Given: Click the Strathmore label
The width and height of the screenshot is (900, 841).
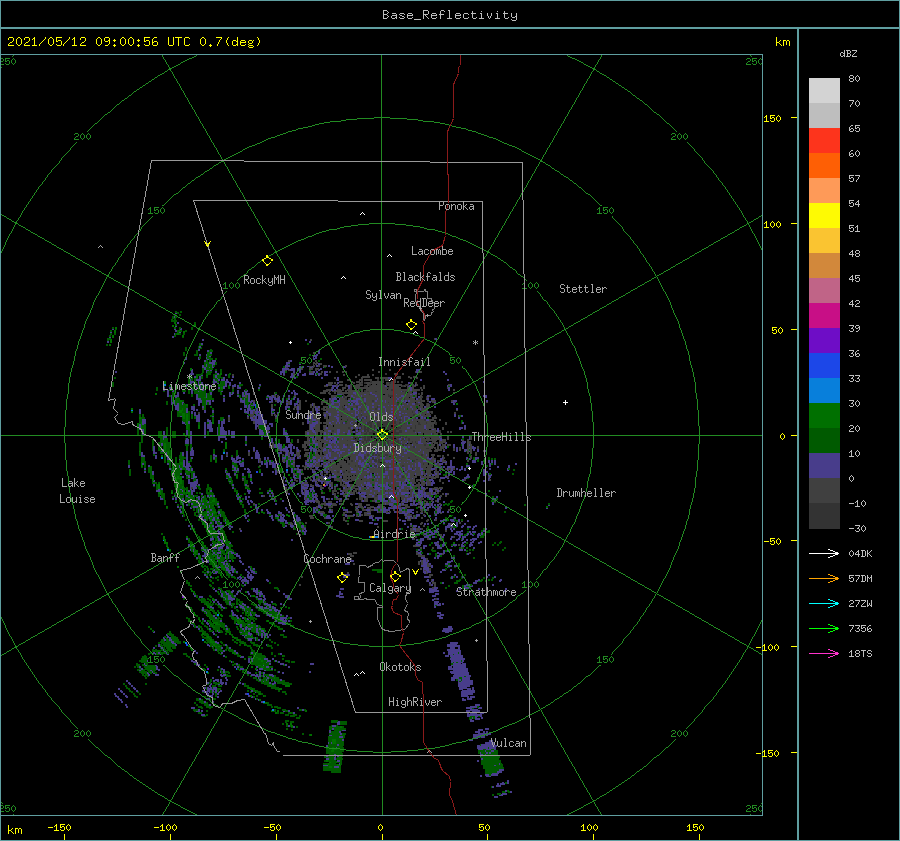Looking at the screenshot, I should (486, 592).
